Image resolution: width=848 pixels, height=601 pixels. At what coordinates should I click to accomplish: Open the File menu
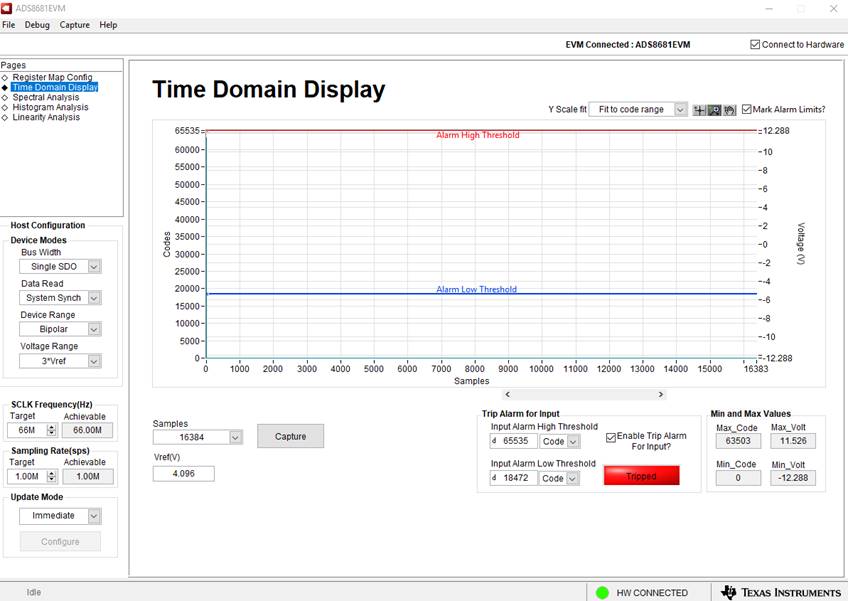(9, 25)
